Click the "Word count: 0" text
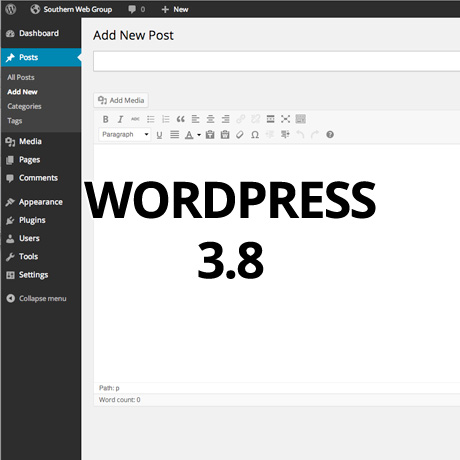460x460 pixels. [119, 400]
